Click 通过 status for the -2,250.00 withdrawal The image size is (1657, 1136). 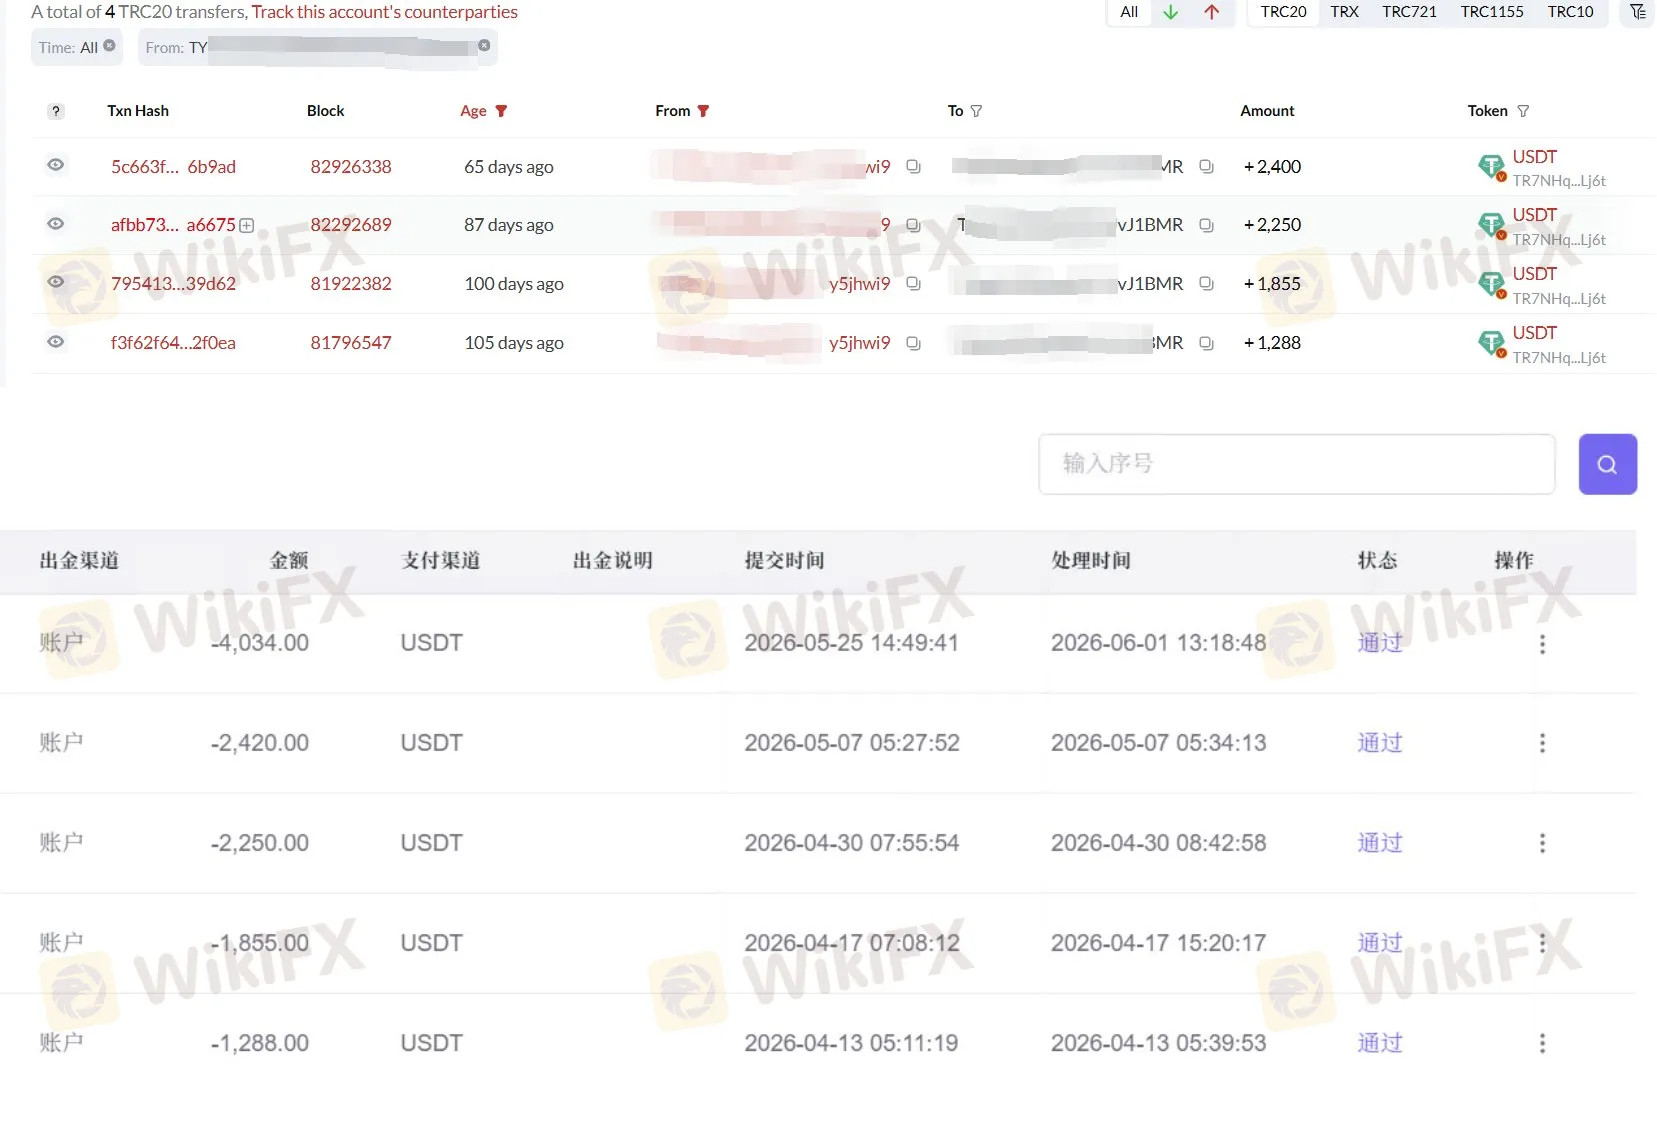pos(1380,843)
